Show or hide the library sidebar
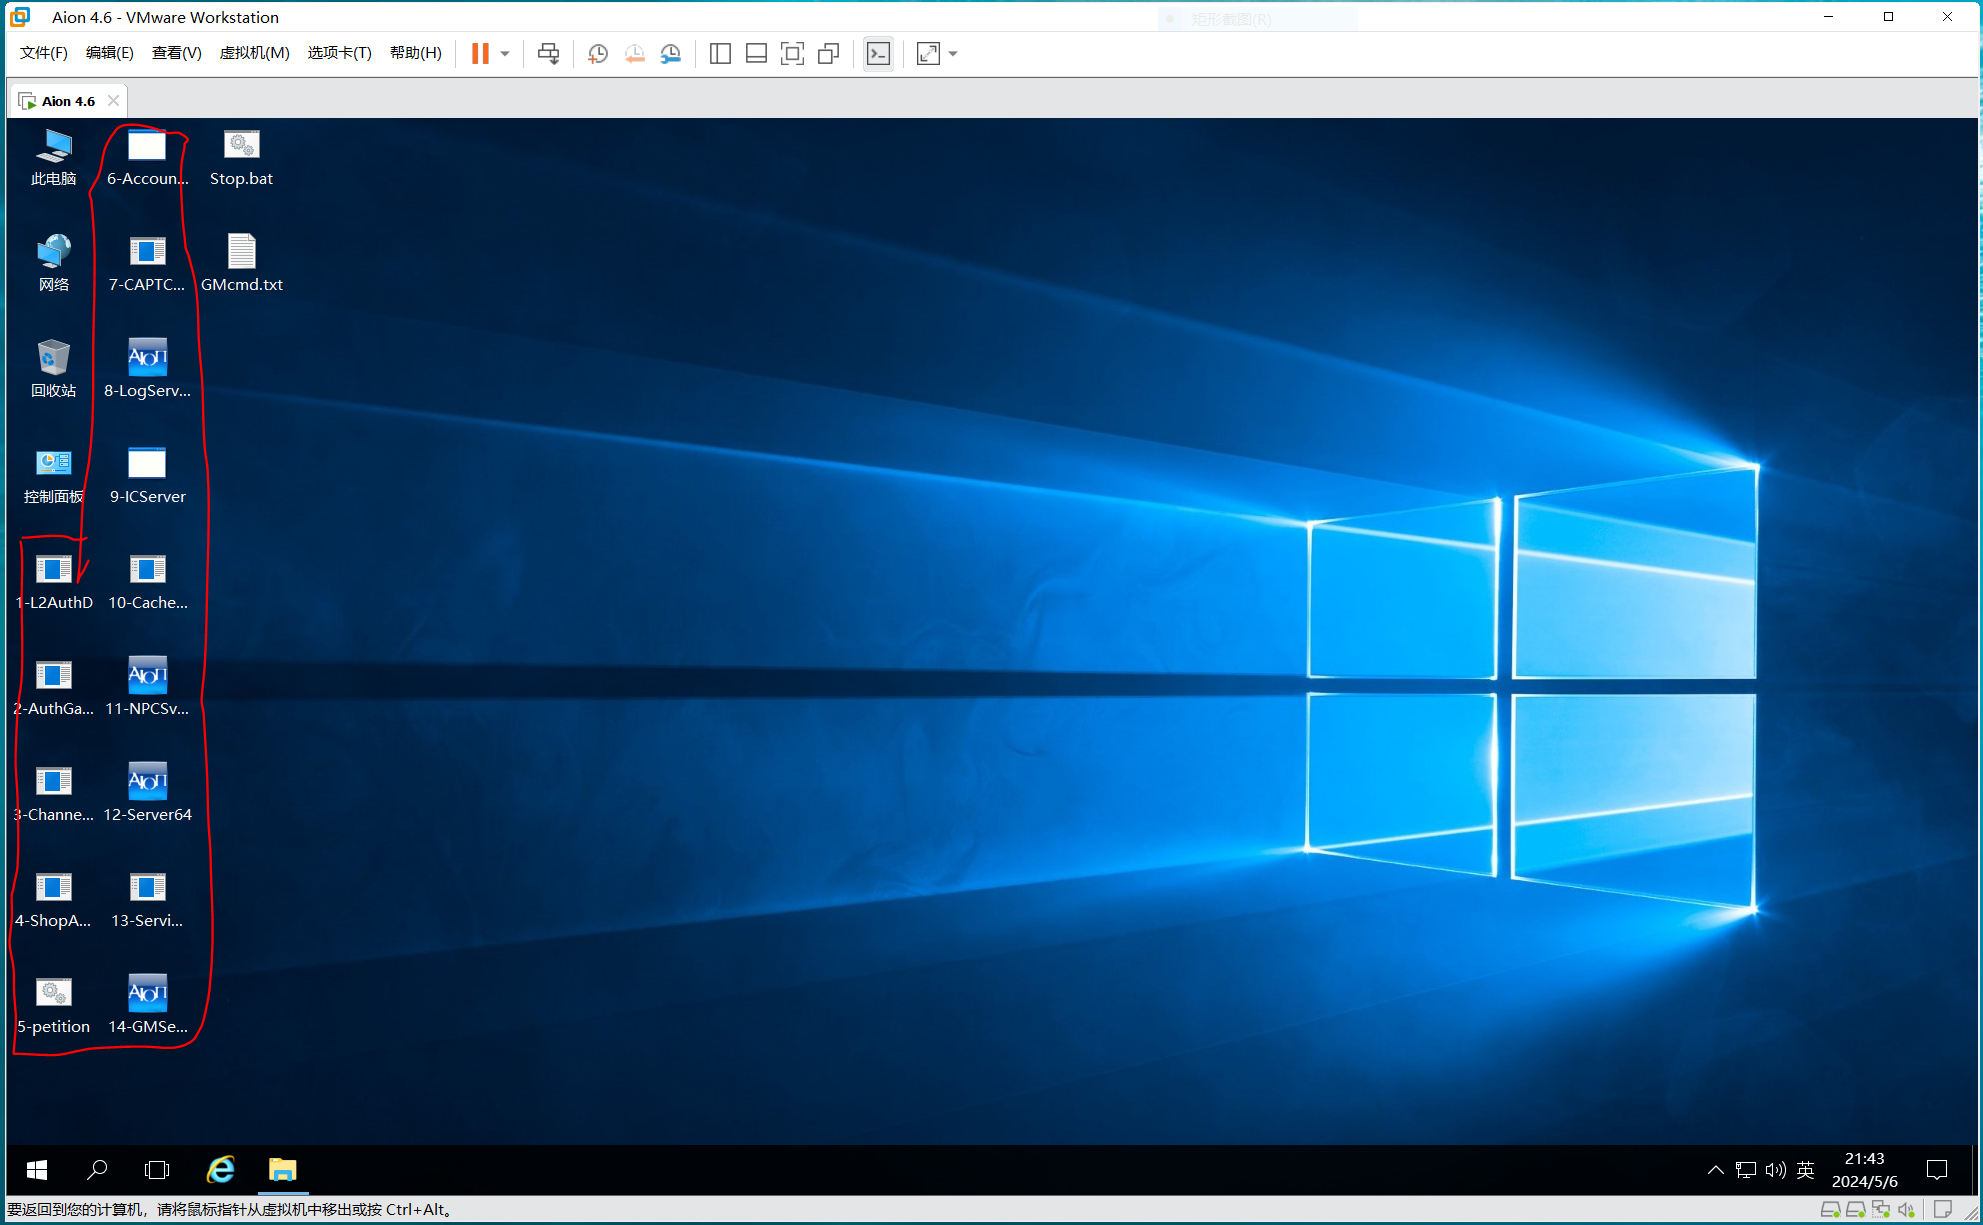 tap(720, 54)
